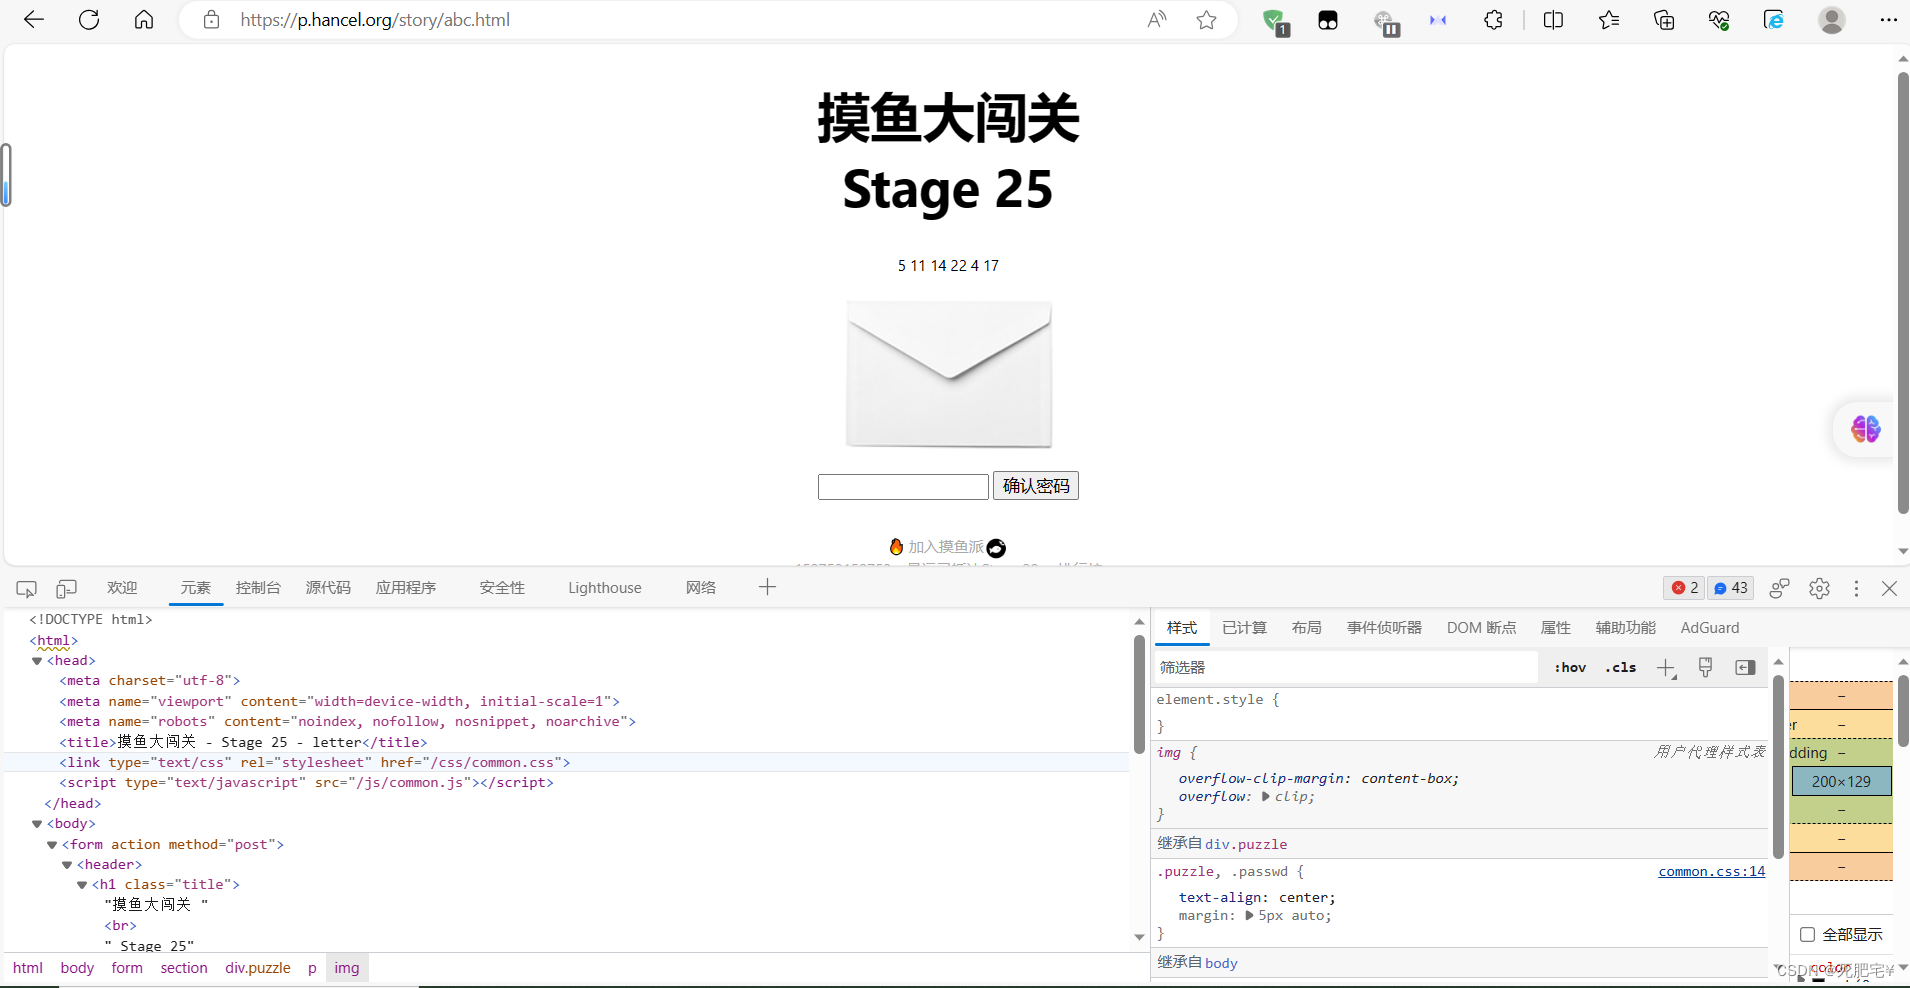Open the browser home page
The image size is (1910, 988).
tap(144, 20)
